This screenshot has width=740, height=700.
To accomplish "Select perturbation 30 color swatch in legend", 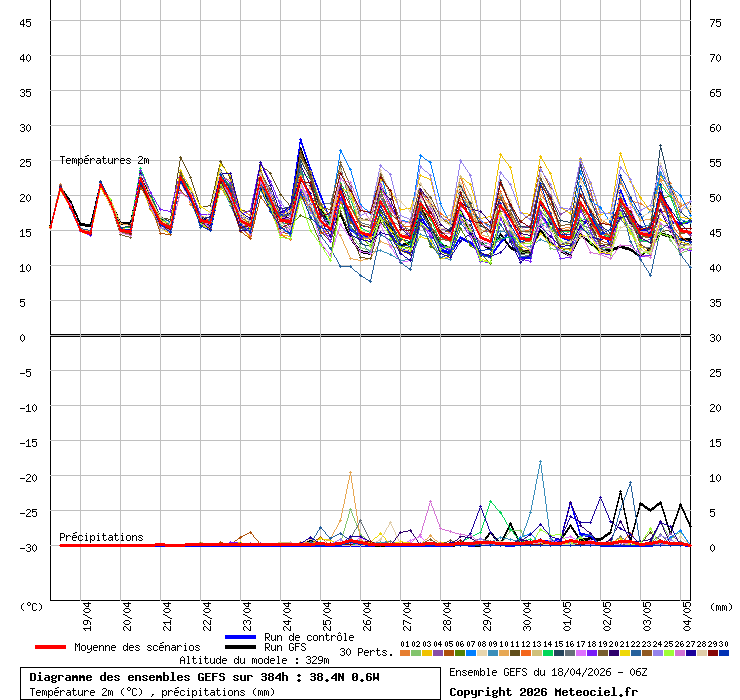I will click(x=723, y=653).
